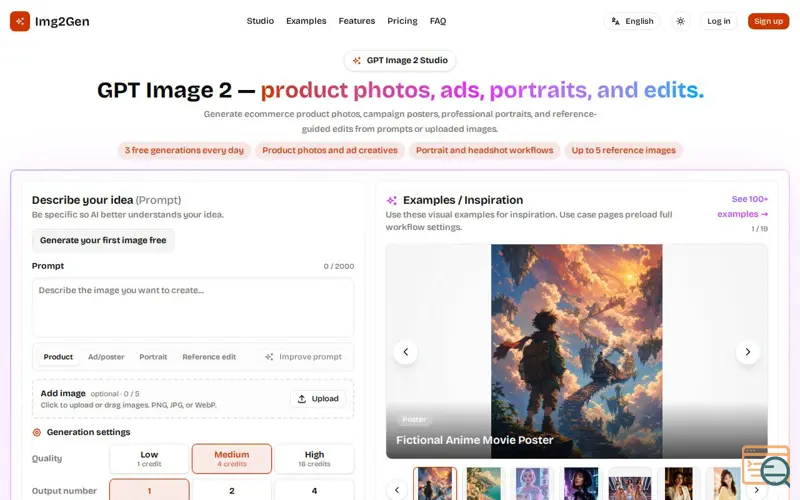Viewport: 800px width, 500px height.
Task: Click the sparkle icon next to Examples / Inspiration
Action: [x=391, y=200]
